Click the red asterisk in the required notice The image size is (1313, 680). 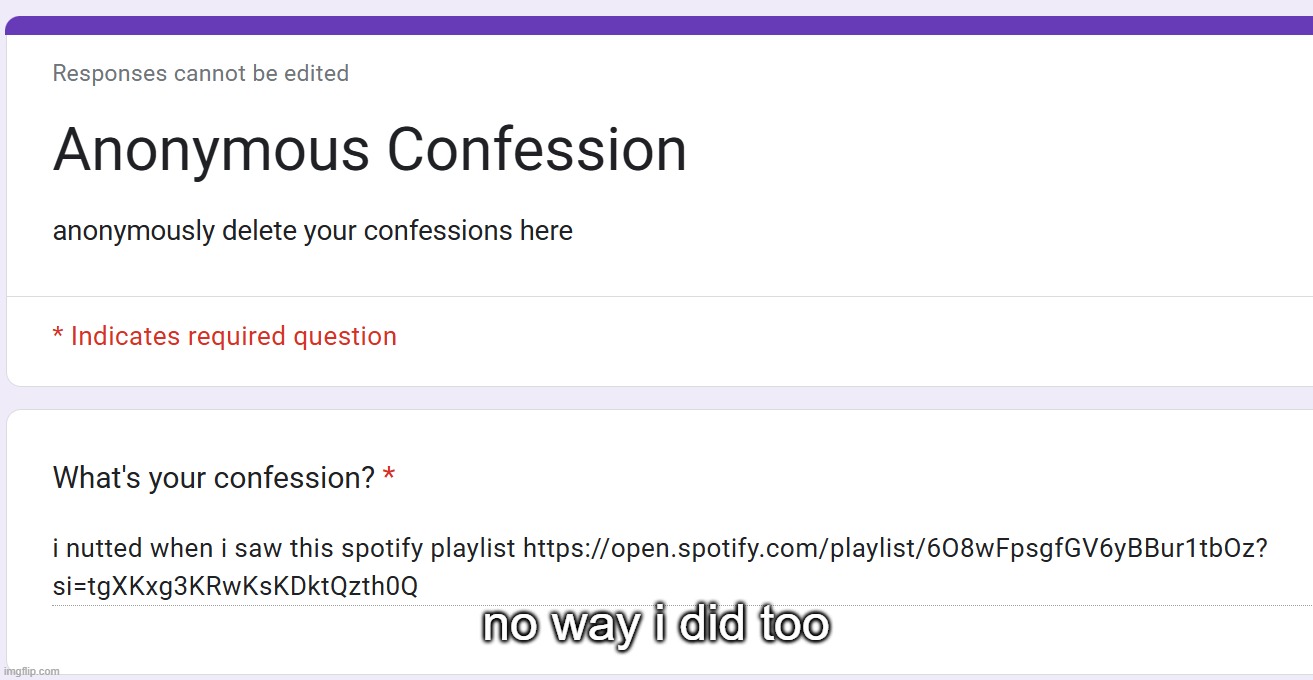point(57,336)
